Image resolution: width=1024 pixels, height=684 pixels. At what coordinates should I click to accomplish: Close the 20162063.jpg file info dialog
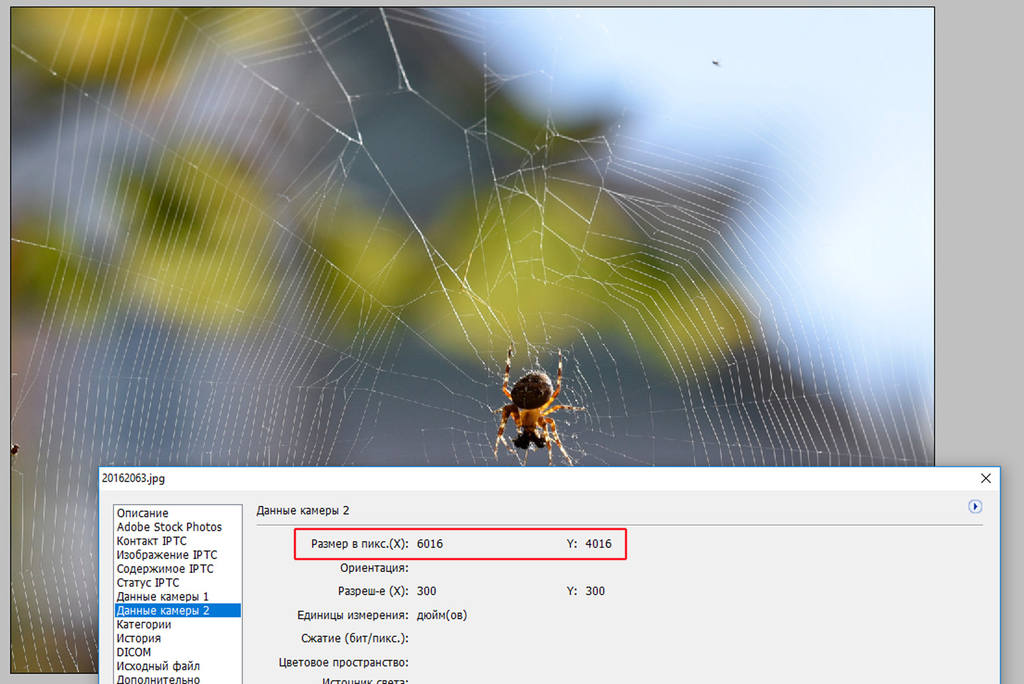tap(985, 478)
